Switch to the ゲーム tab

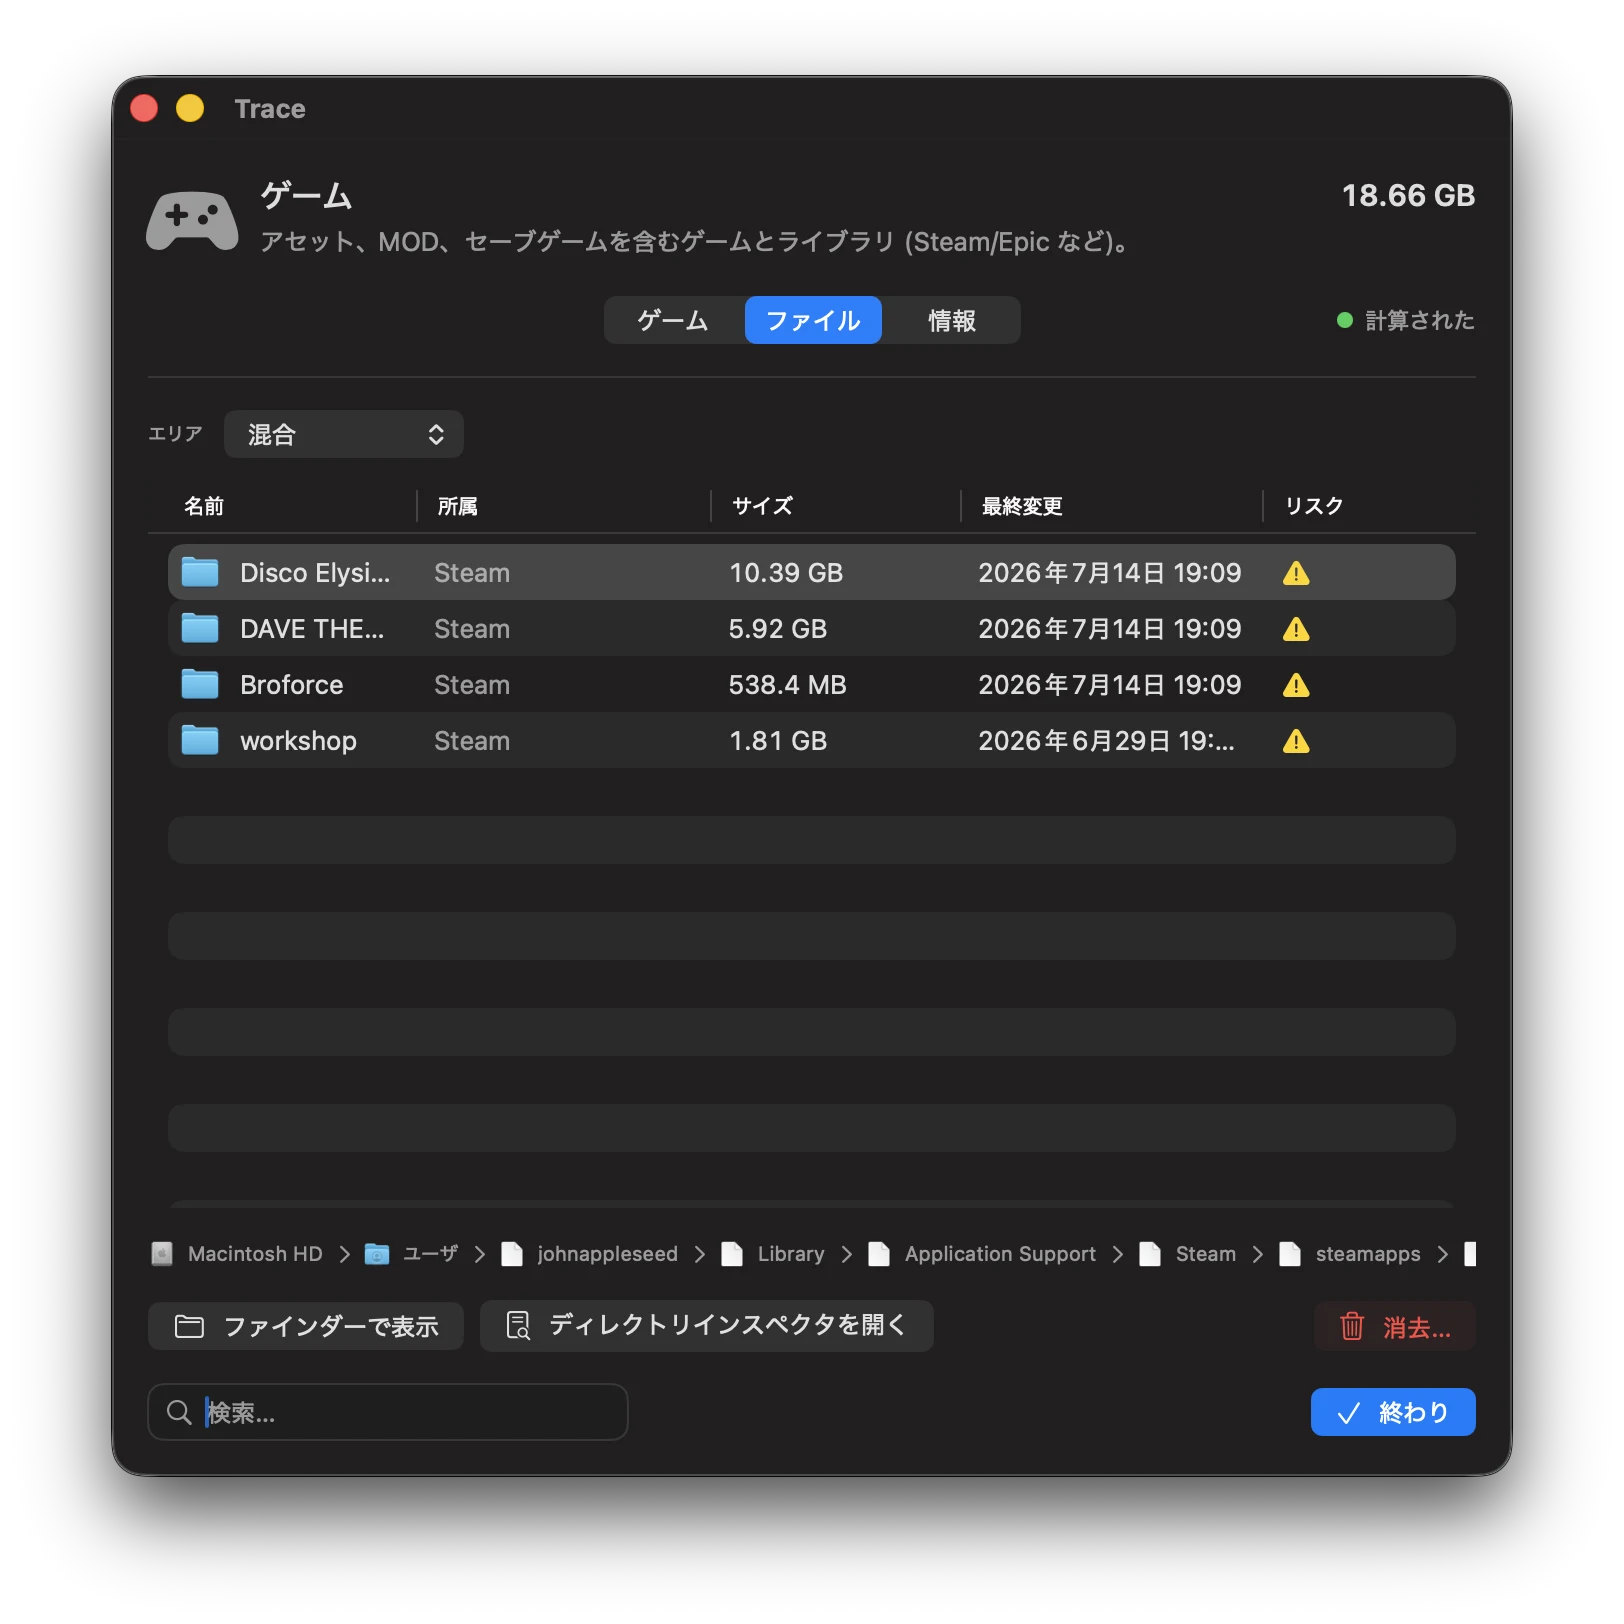673,320
